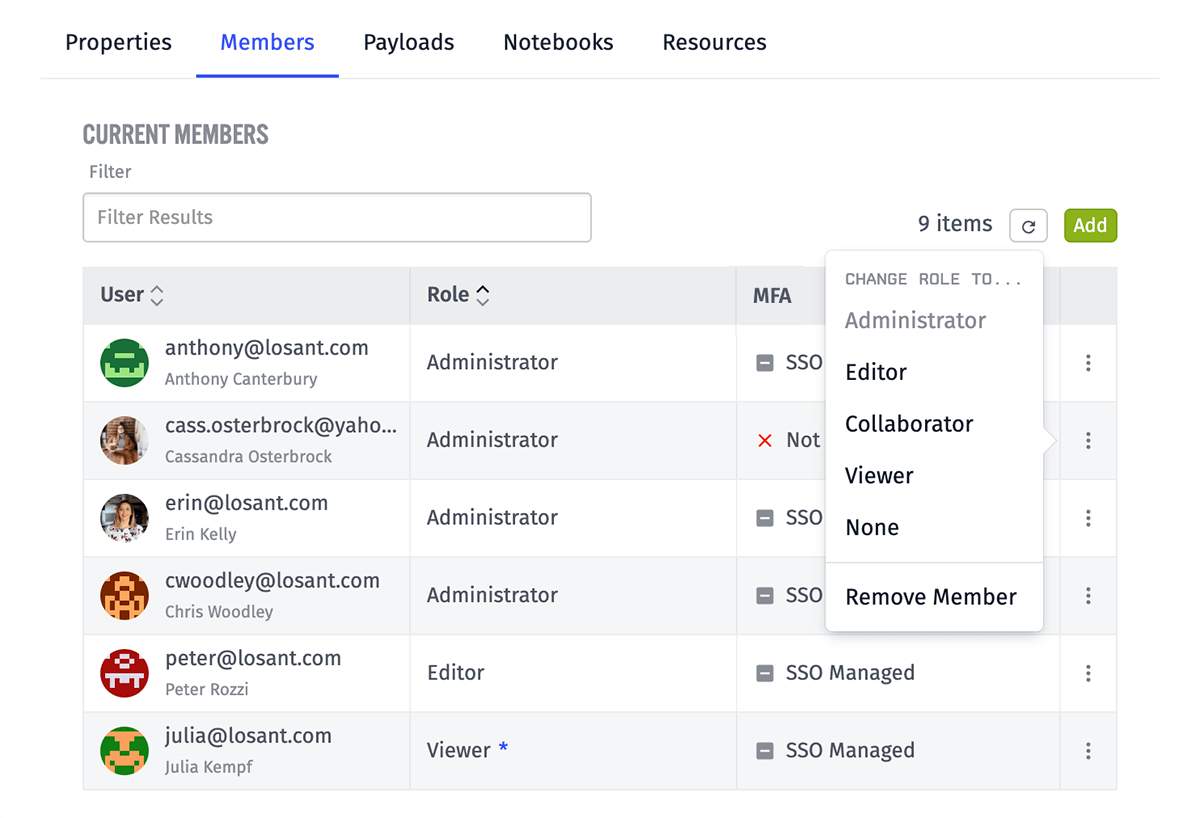Click Administrator role for anthony@losant.com
This screenshot has height=818, width=1200.
point(492,363)
